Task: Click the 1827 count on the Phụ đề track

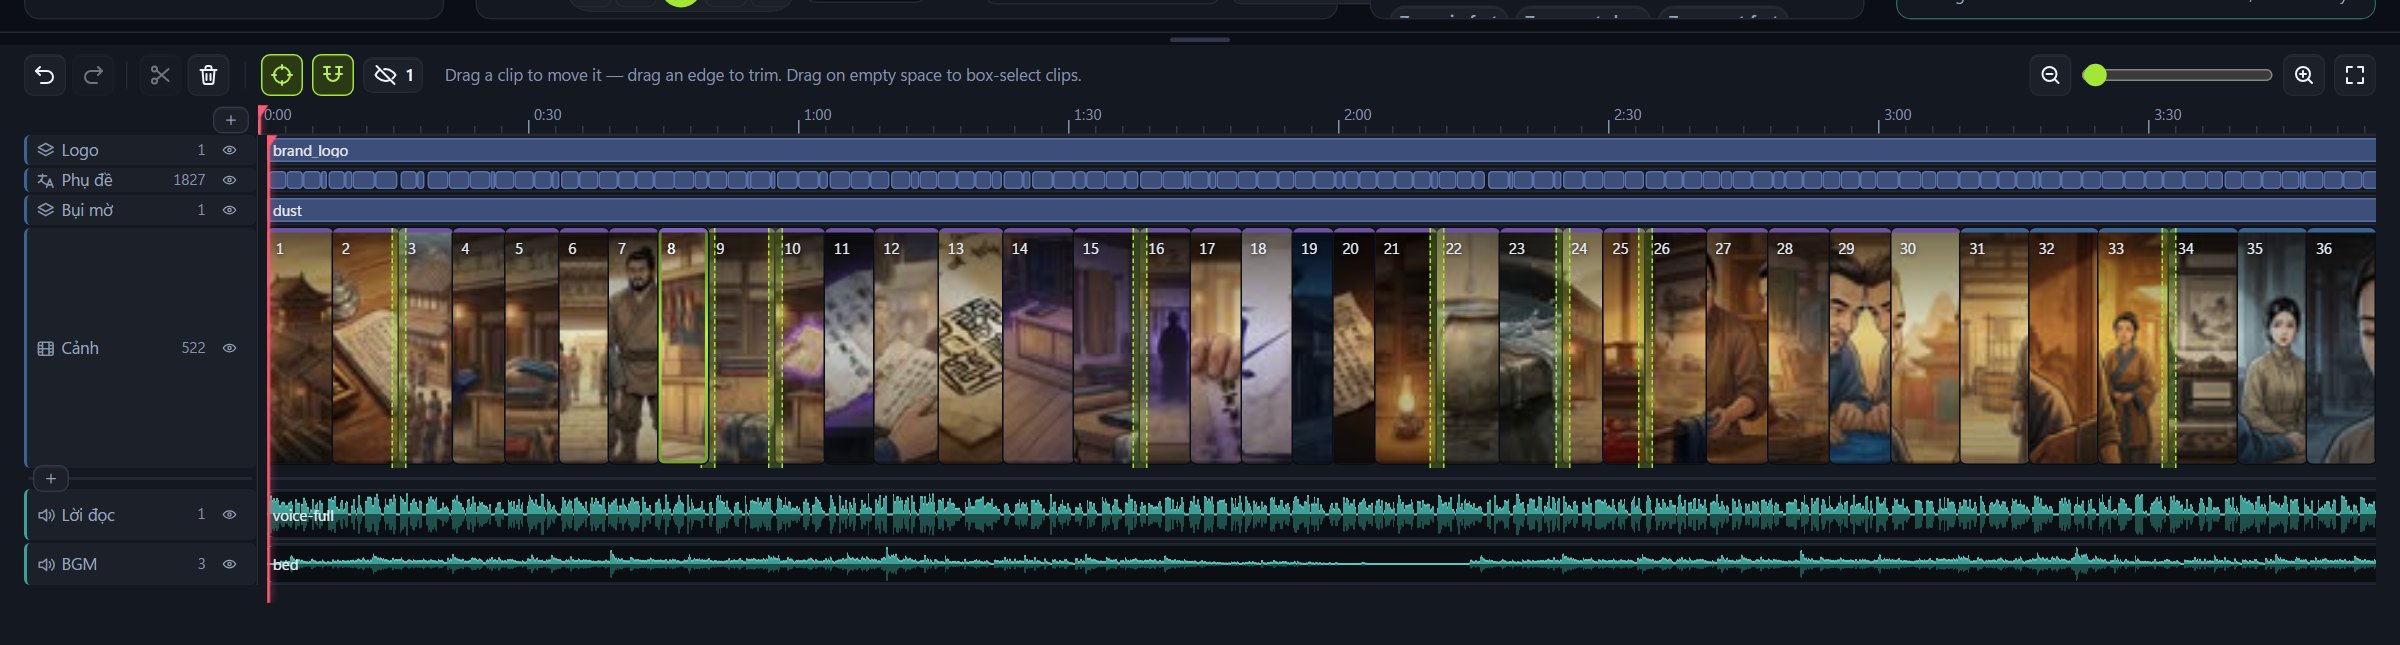Action: click(x=189, y=180)
